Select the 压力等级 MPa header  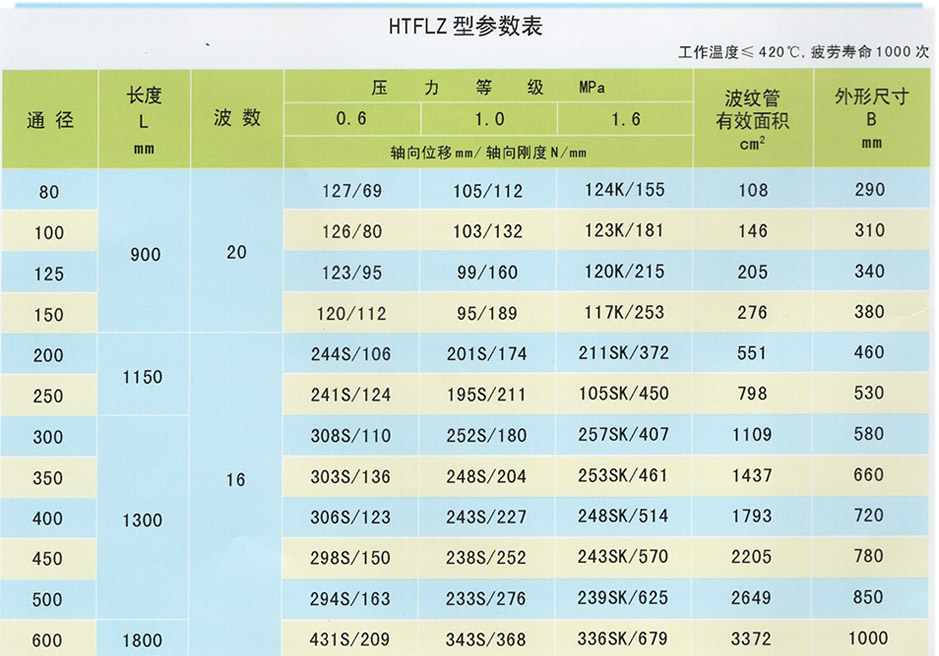(x=488, y=87)
